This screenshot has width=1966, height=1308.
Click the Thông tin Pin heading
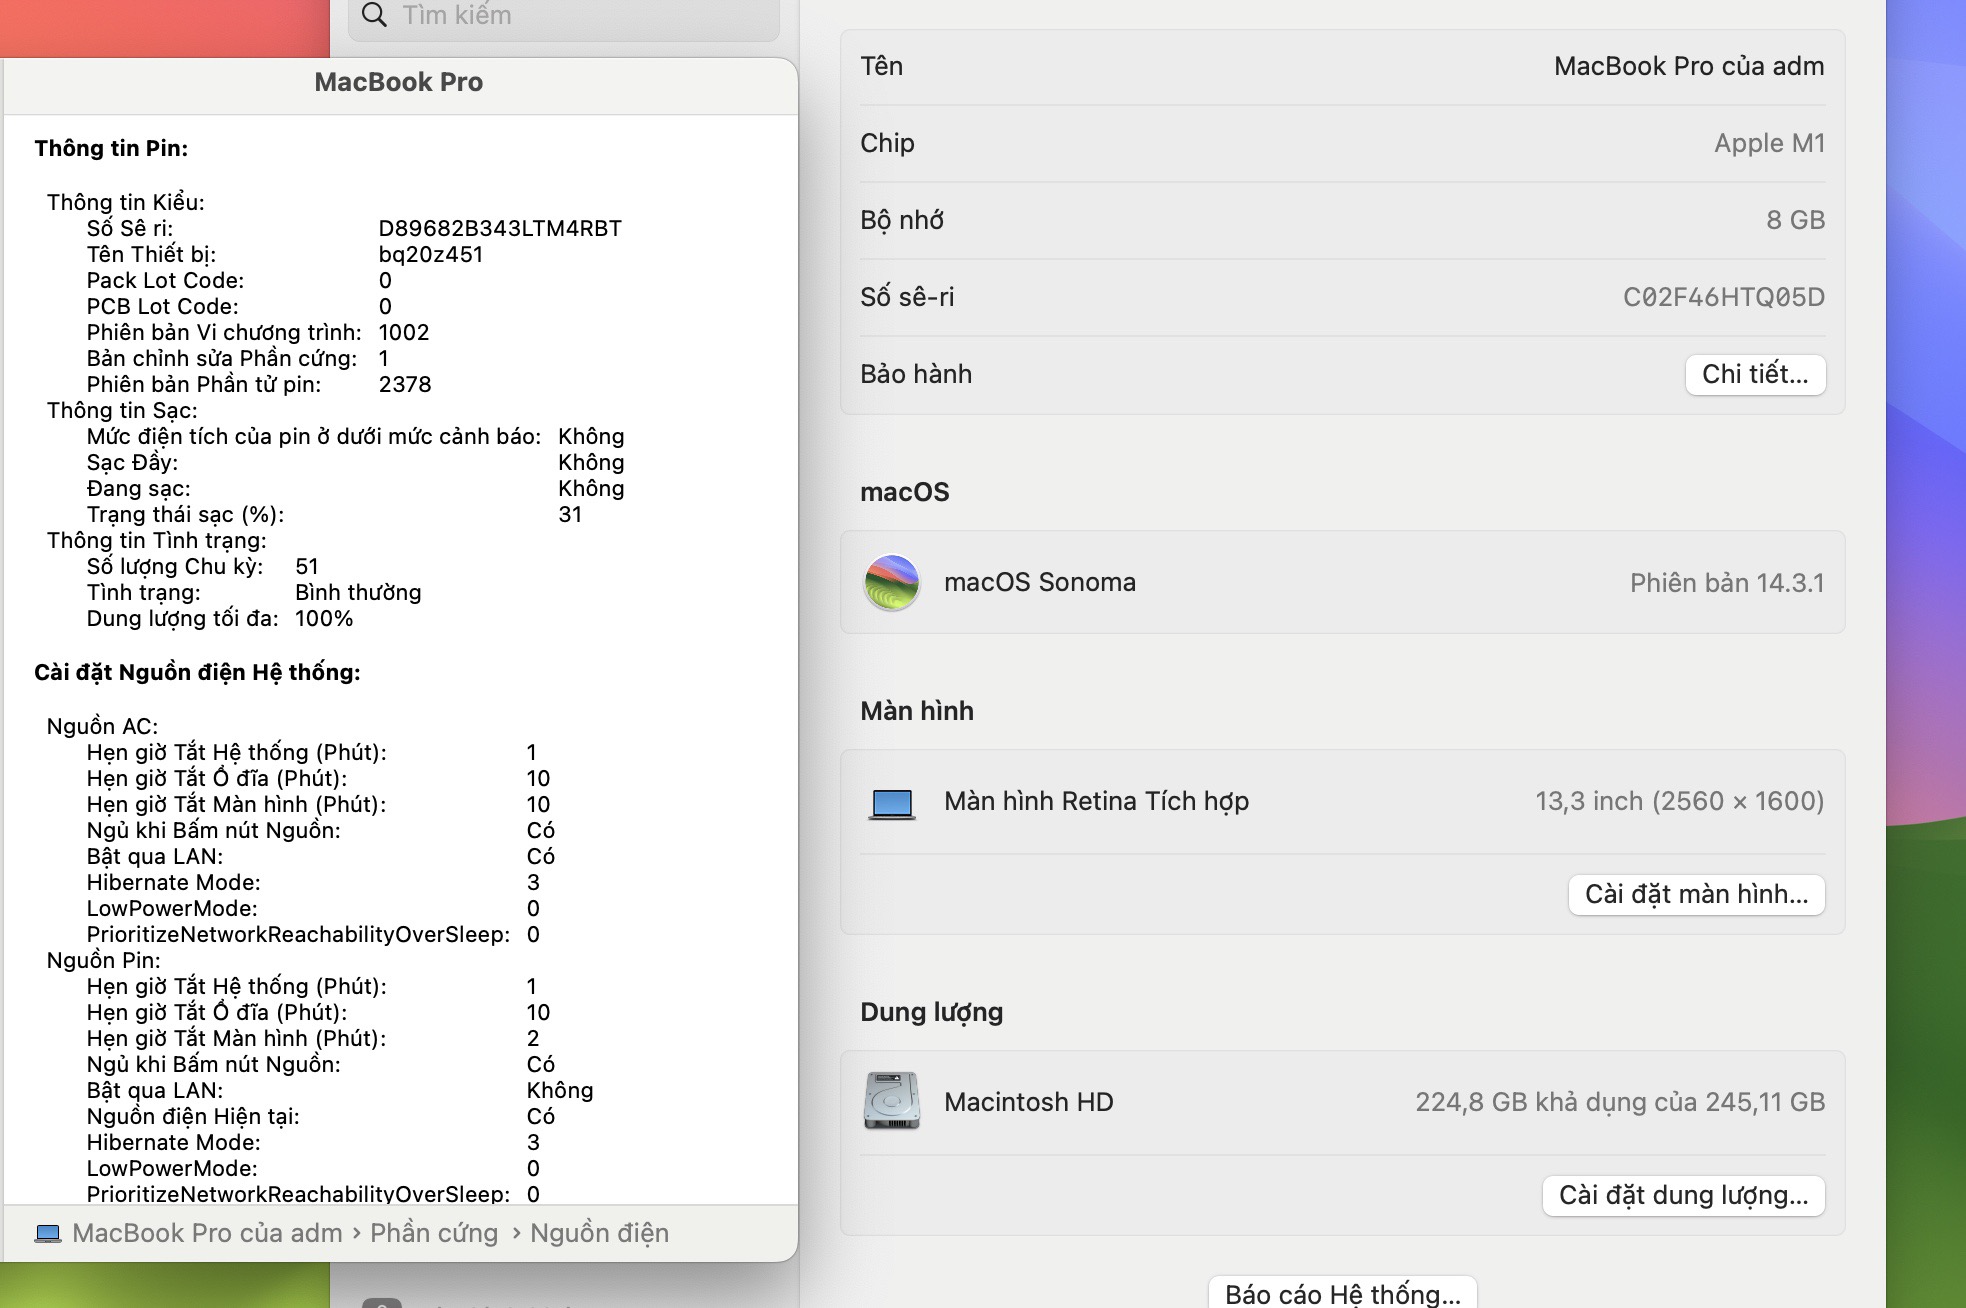111,148
